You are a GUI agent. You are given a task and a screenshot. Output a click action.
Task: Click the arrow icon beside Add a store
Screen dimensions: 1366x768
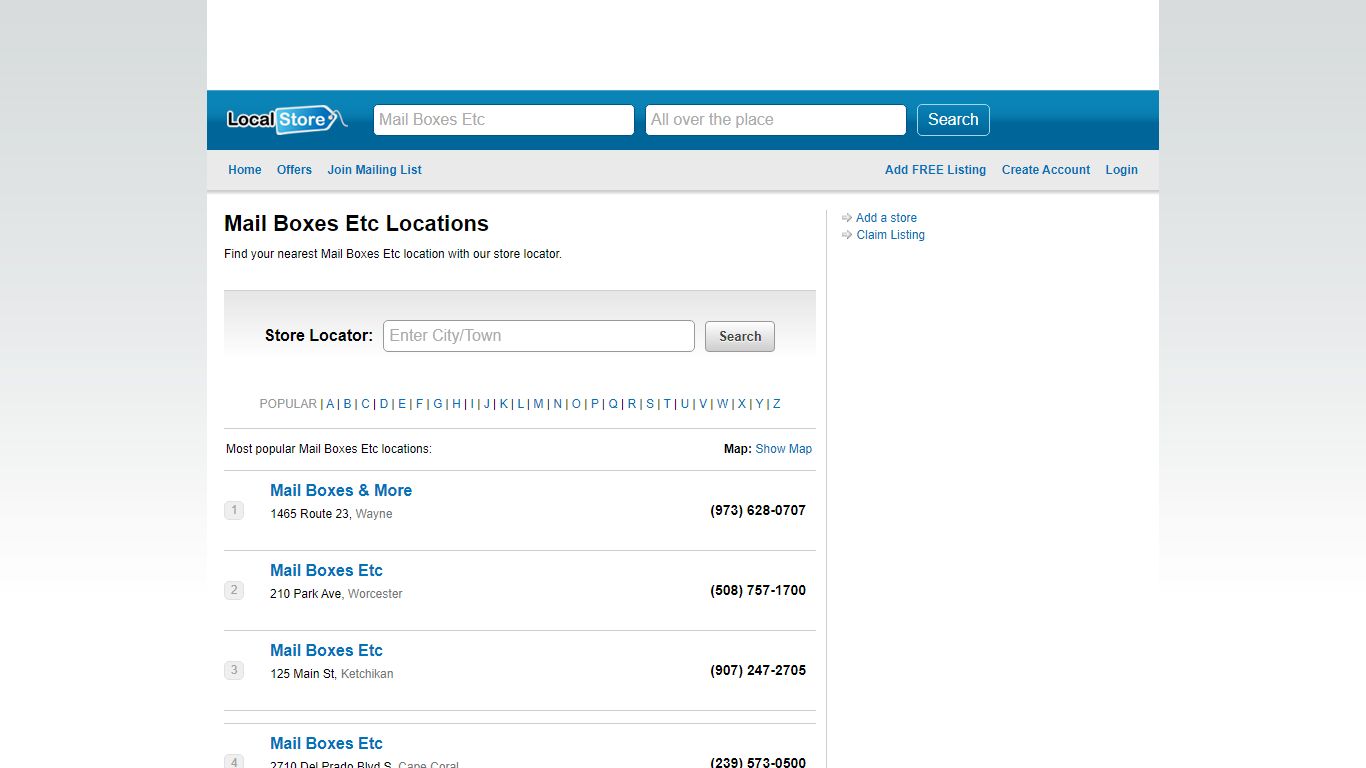point(847,218)
